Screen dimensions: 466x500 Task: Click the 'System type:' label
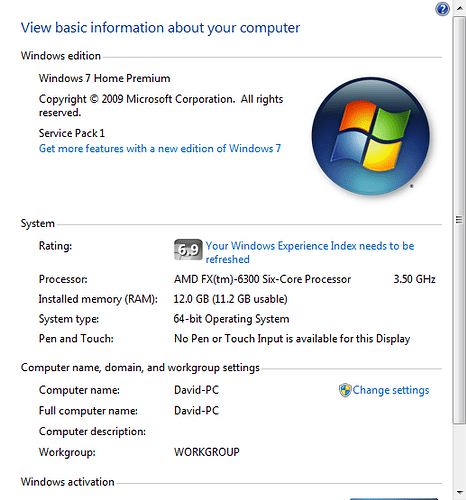click(69, 319)
